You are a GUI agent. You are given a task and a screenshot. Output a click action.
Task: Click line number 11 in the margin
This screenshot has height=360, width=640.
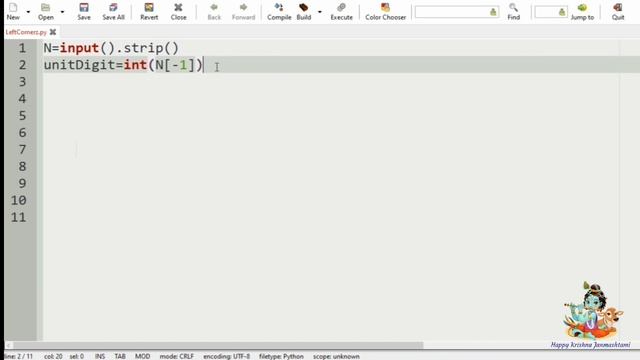[18, 217]
